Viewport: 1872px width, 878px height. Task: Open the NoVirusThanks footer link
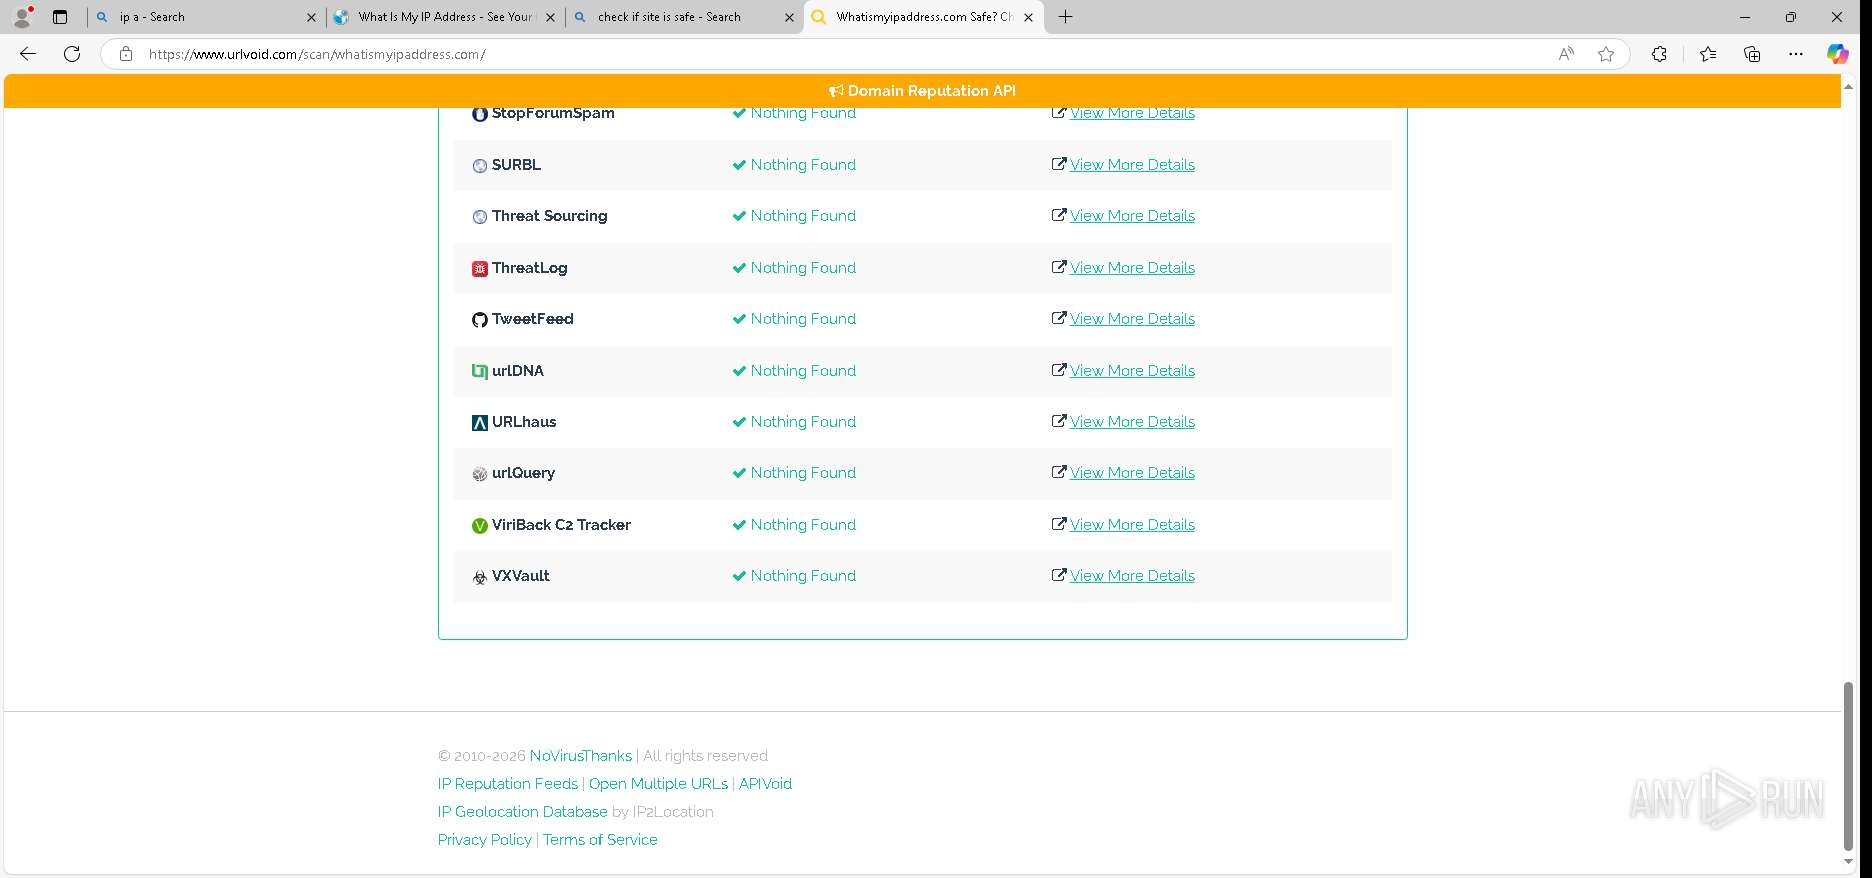click(580, 756)
